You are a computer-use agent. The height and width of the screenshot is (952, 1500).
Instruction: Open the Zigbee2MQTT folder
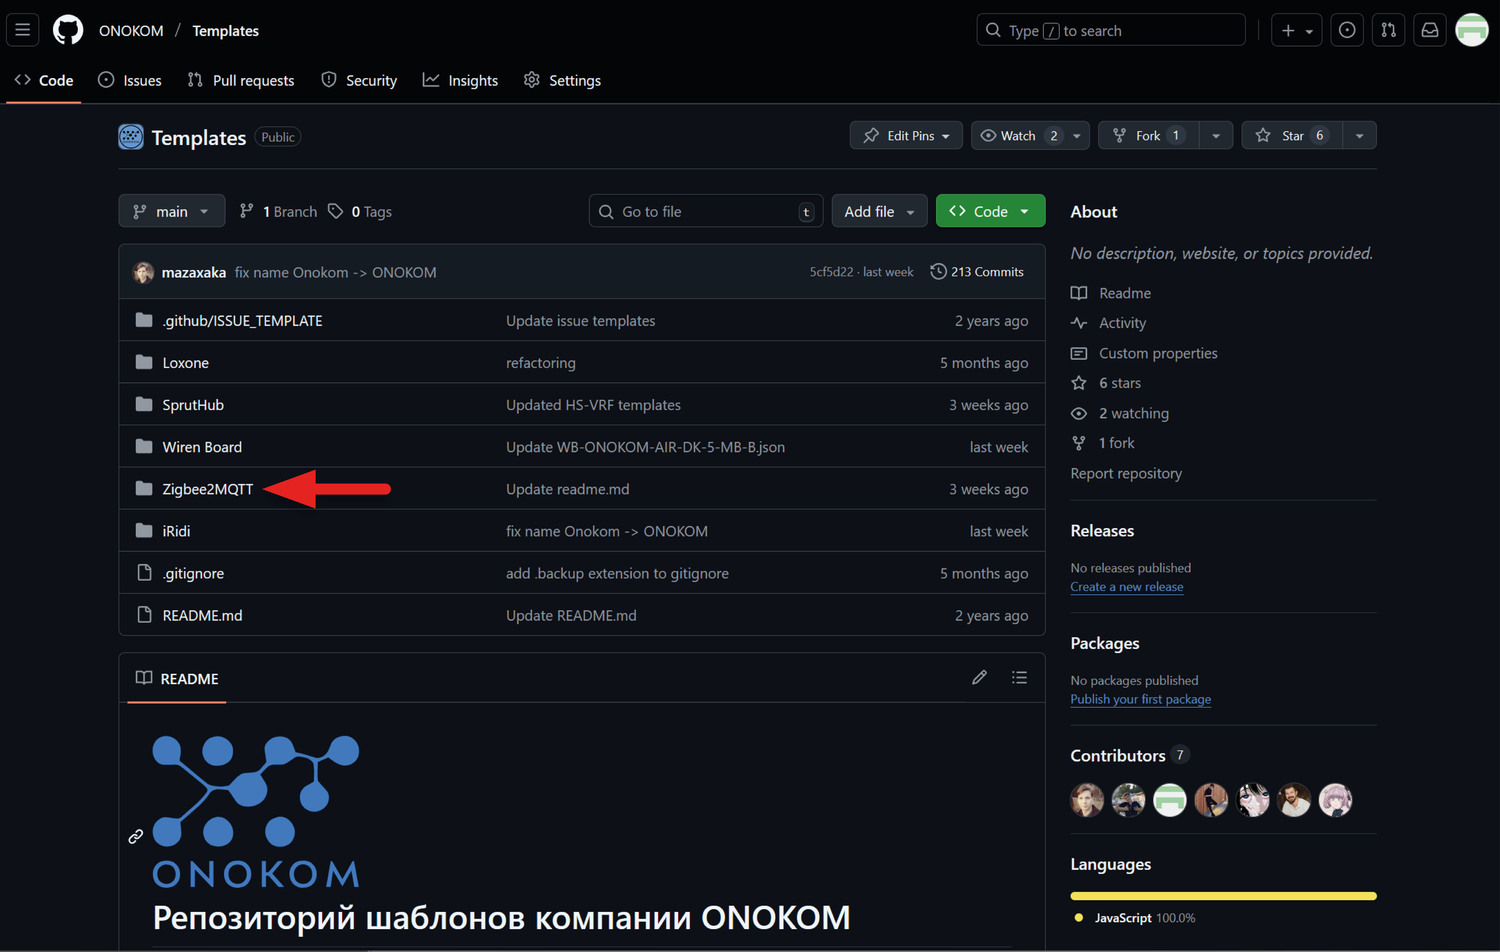pos(208,488)
